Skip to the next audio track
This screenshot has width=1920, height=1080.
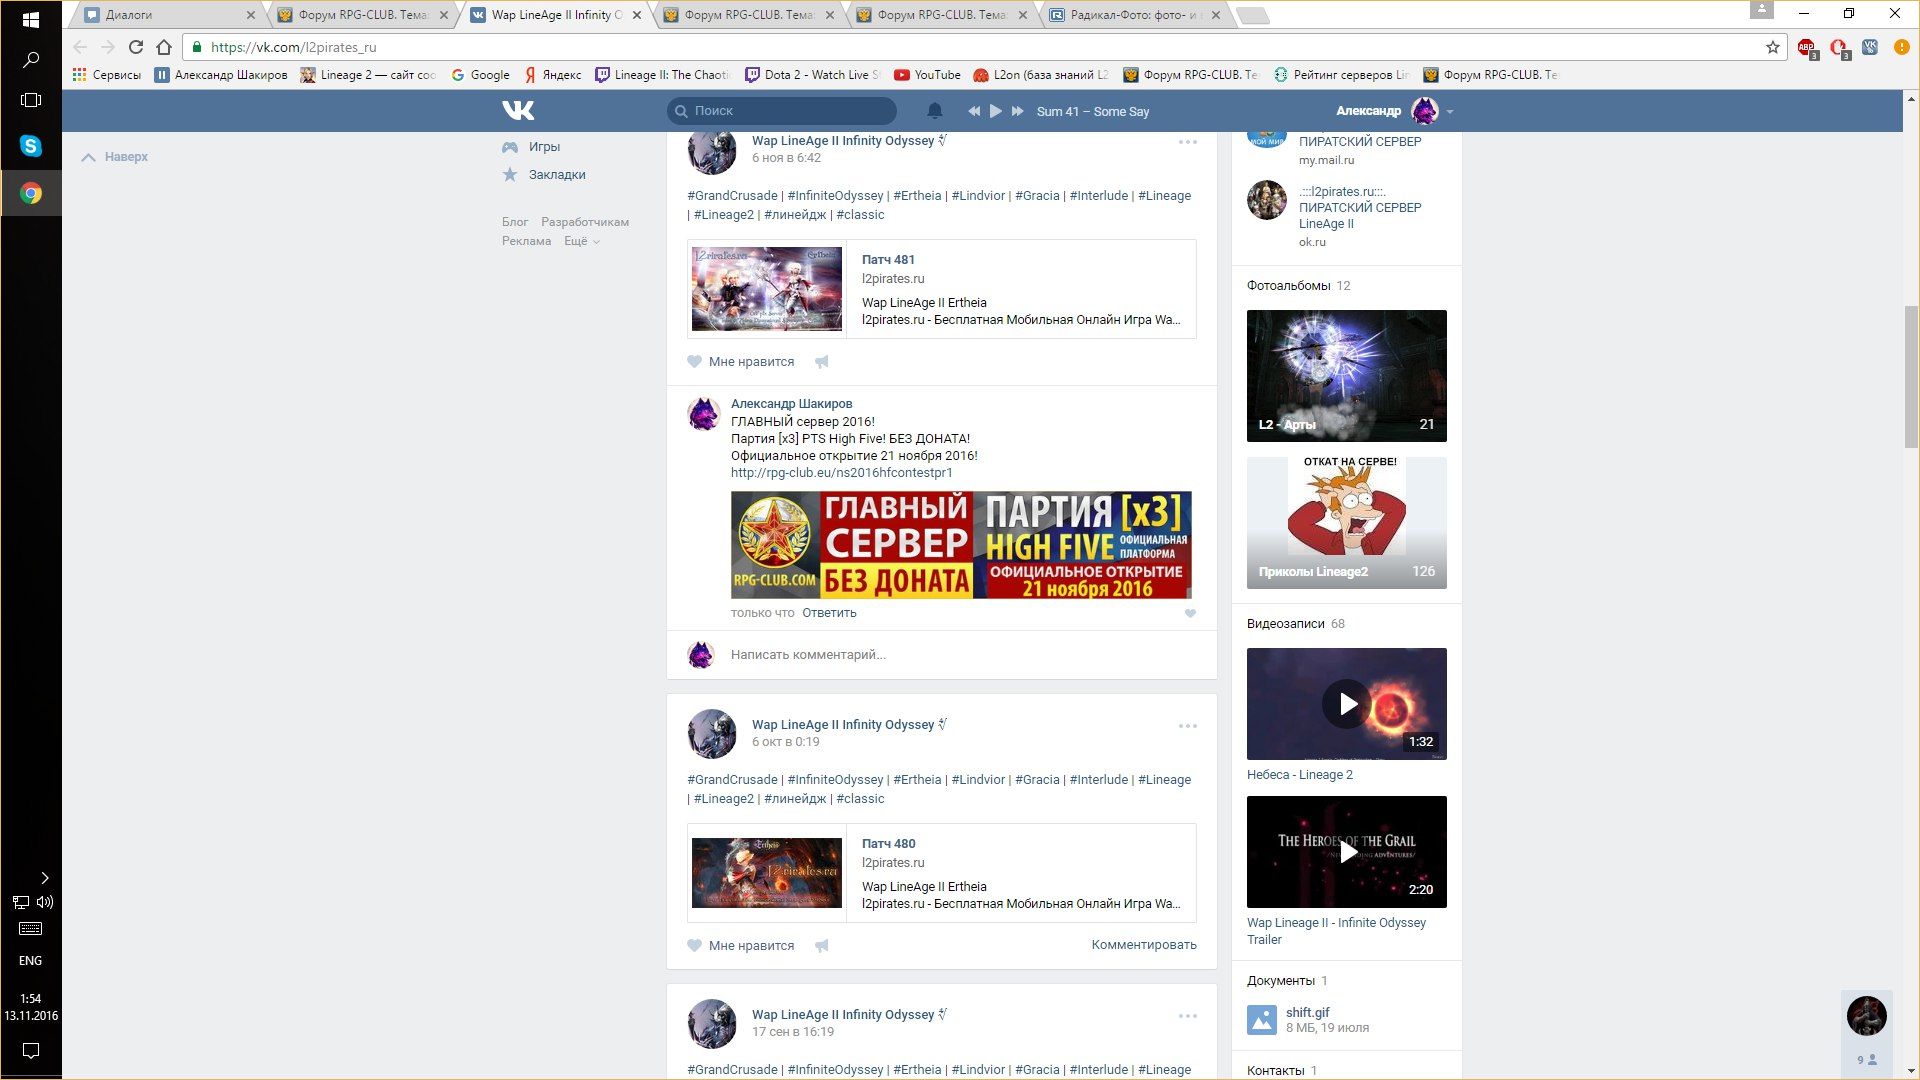coord(1018,111)
